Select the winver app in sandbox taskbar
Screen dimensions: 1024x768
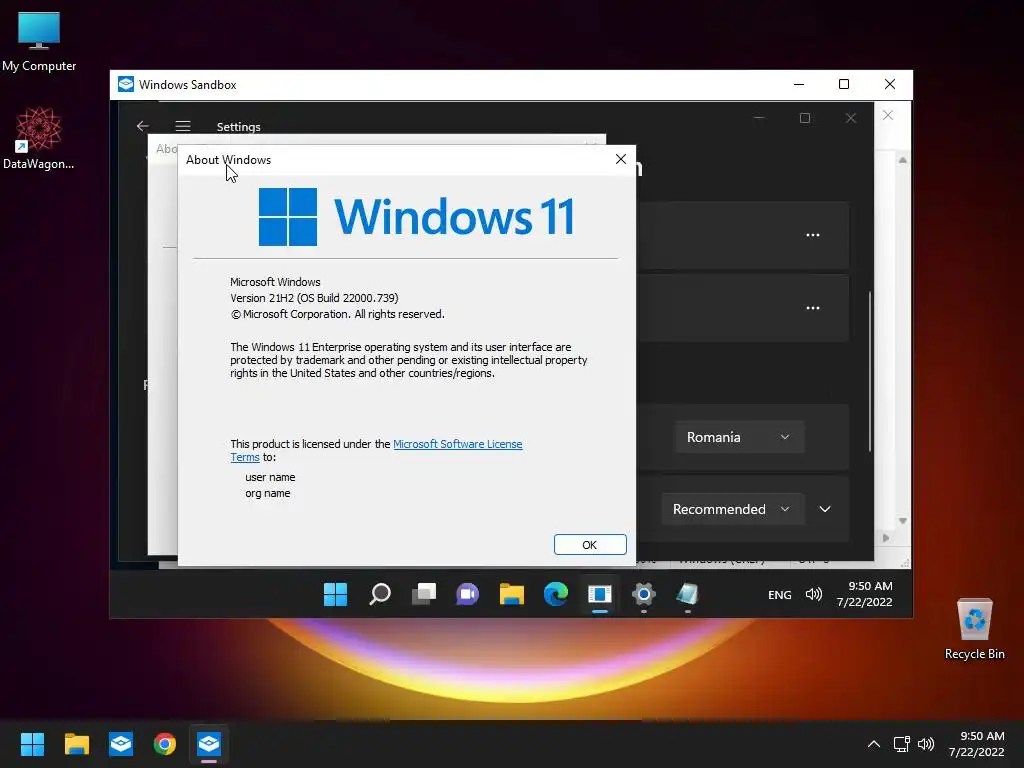point(600,594)
